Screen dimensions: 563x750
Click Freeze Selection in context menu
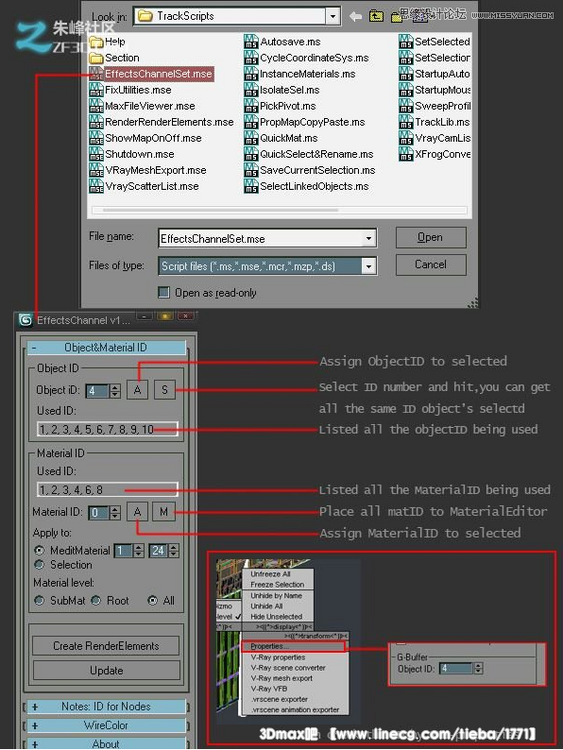(x=277, y=585)
